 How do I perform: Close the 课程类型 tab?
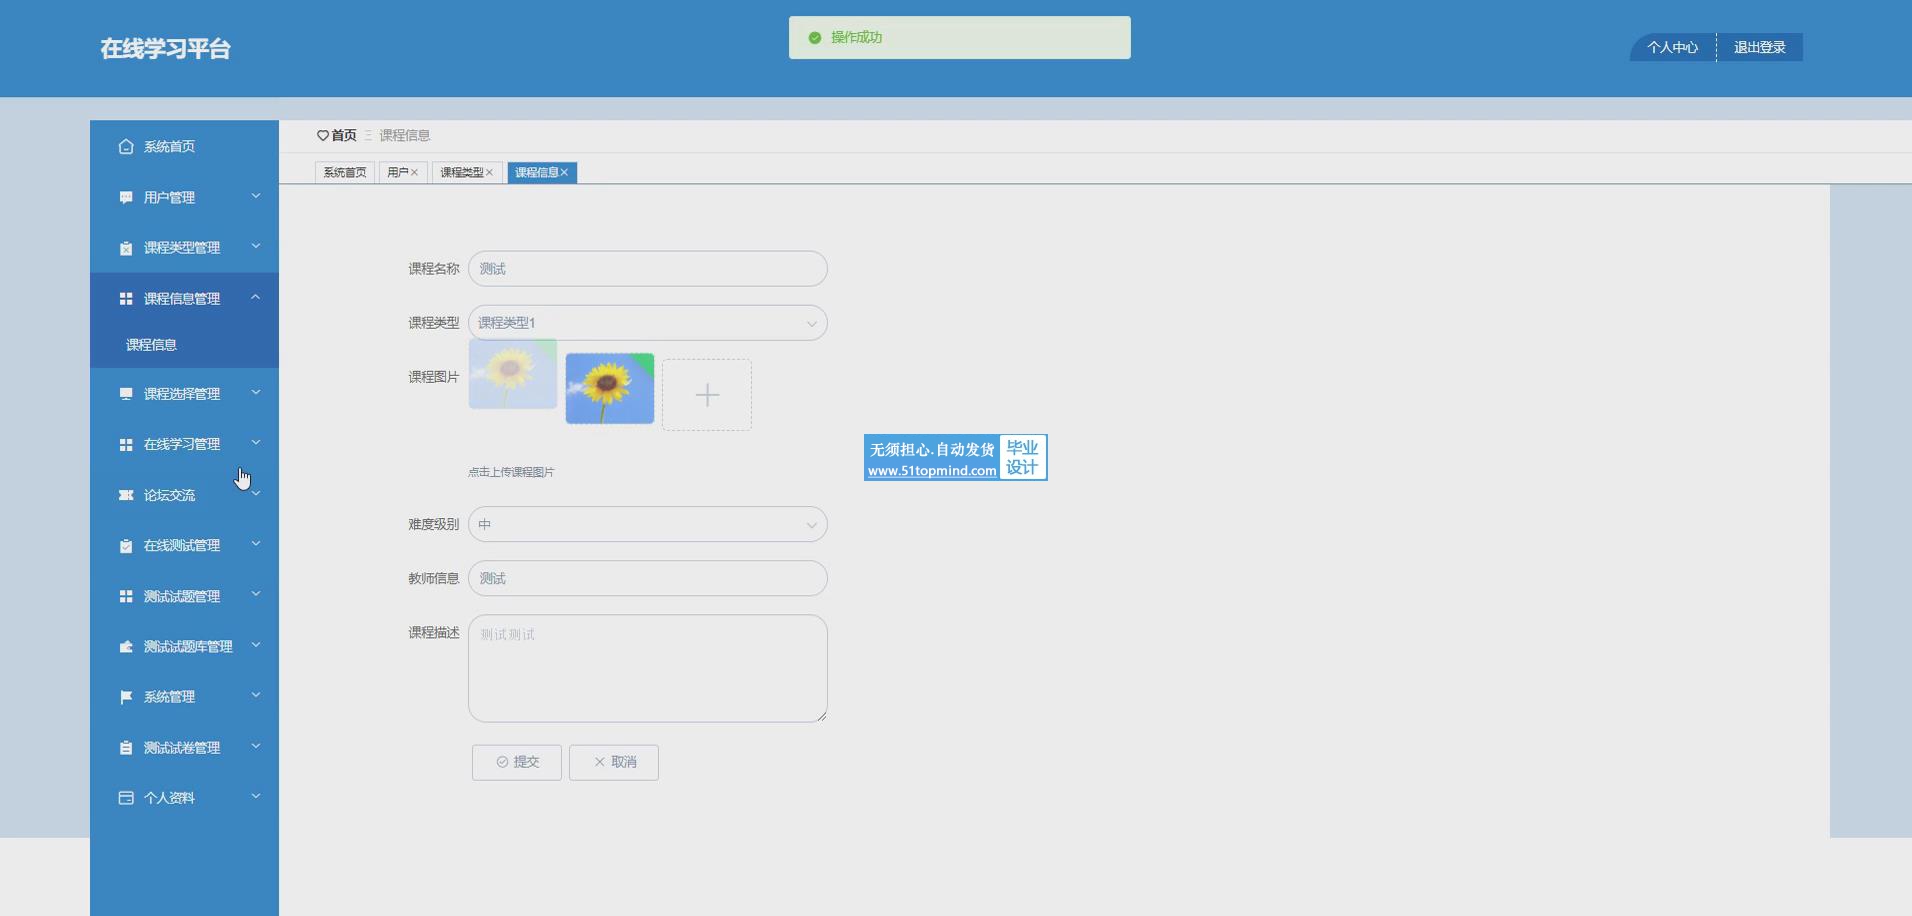tap(489, 173)
